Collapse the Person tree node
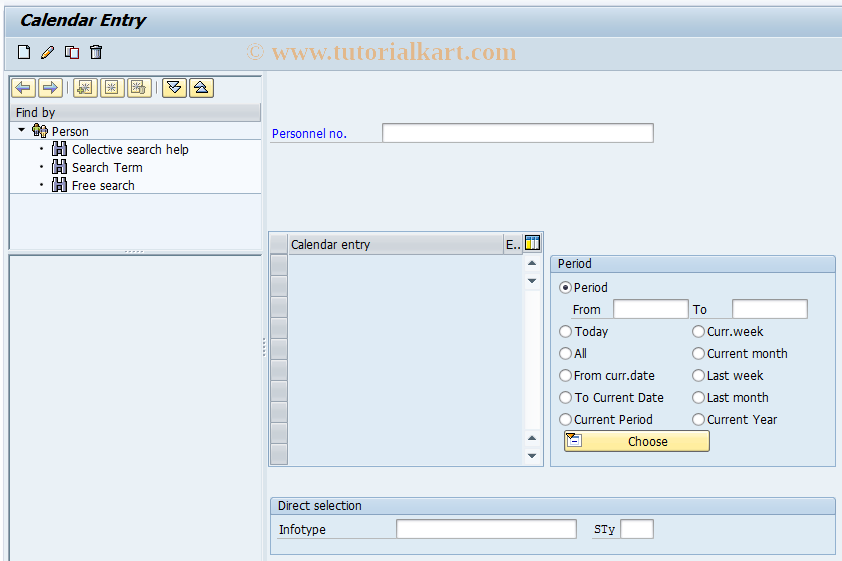The width and height of the screenshot is (842, 561). click(x=21, y=130)
